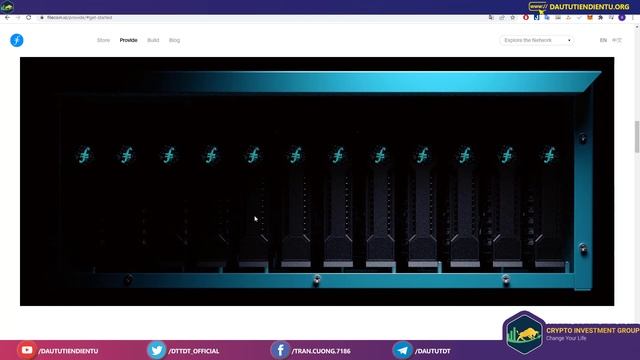Open the browser three-dot menu

pos(633,18)
